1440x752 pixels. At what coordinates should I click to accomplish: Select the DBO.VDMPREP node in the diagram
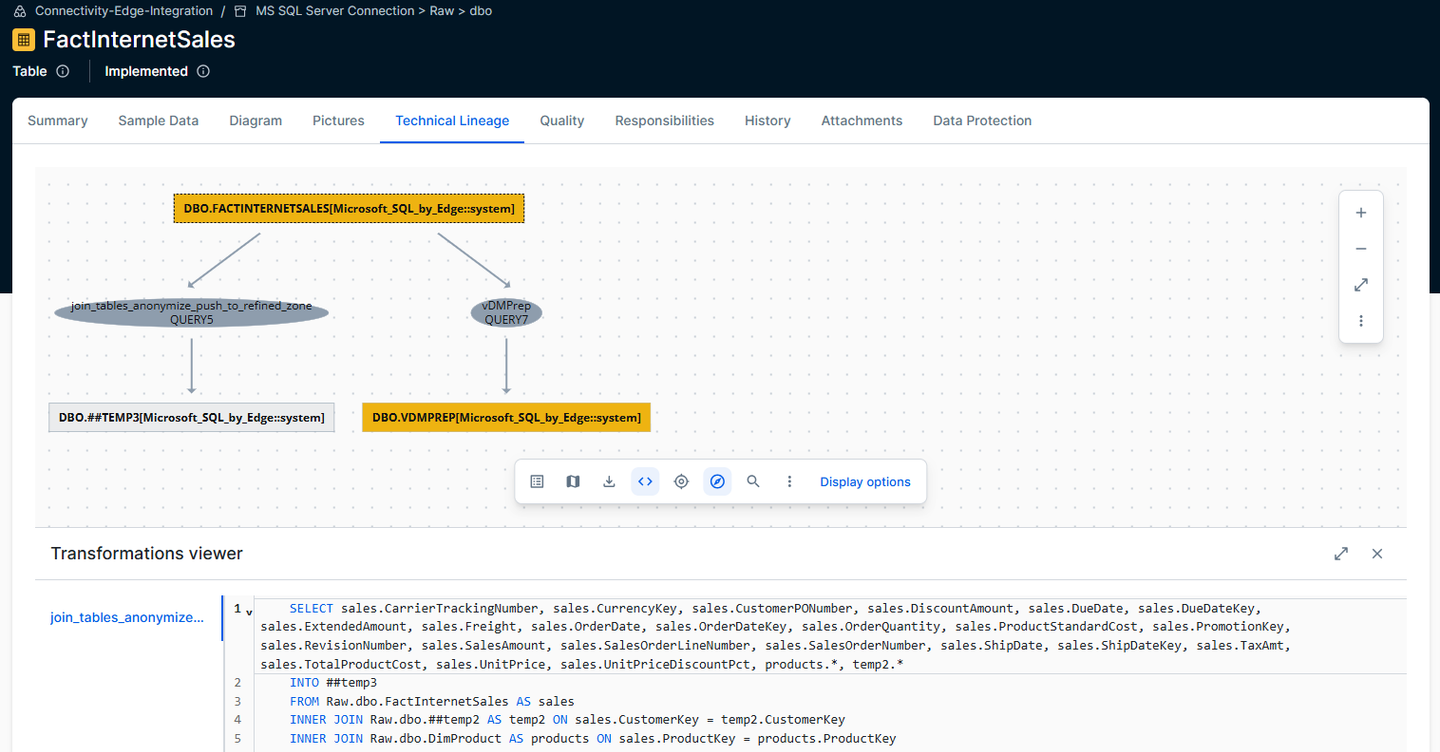(x=506, y=417)
